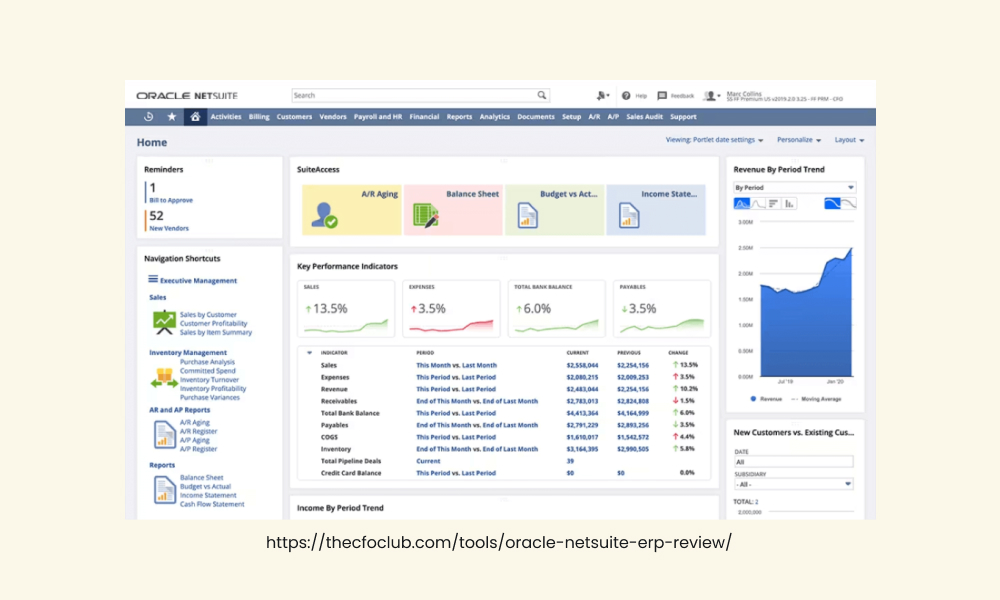Viewport: 1000px width, 600px height.
Task: Open the recent records history icon
Action: pos(149,117)
